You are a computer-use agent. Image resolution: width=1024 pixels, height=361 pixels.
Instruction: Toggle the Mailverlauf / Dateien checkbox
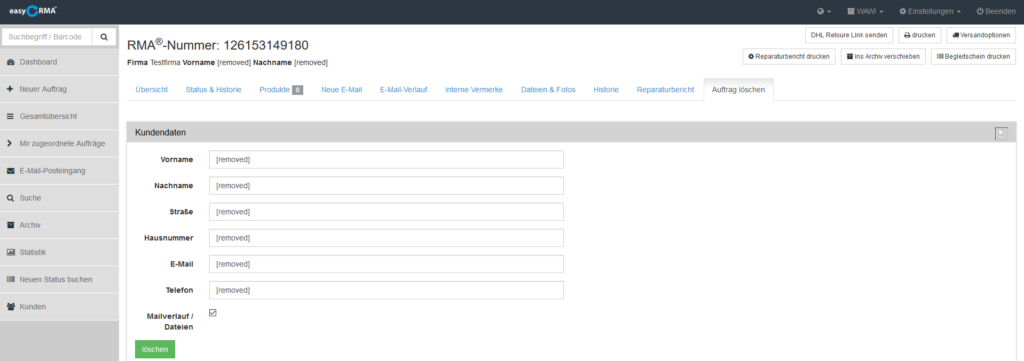[213, 313]
